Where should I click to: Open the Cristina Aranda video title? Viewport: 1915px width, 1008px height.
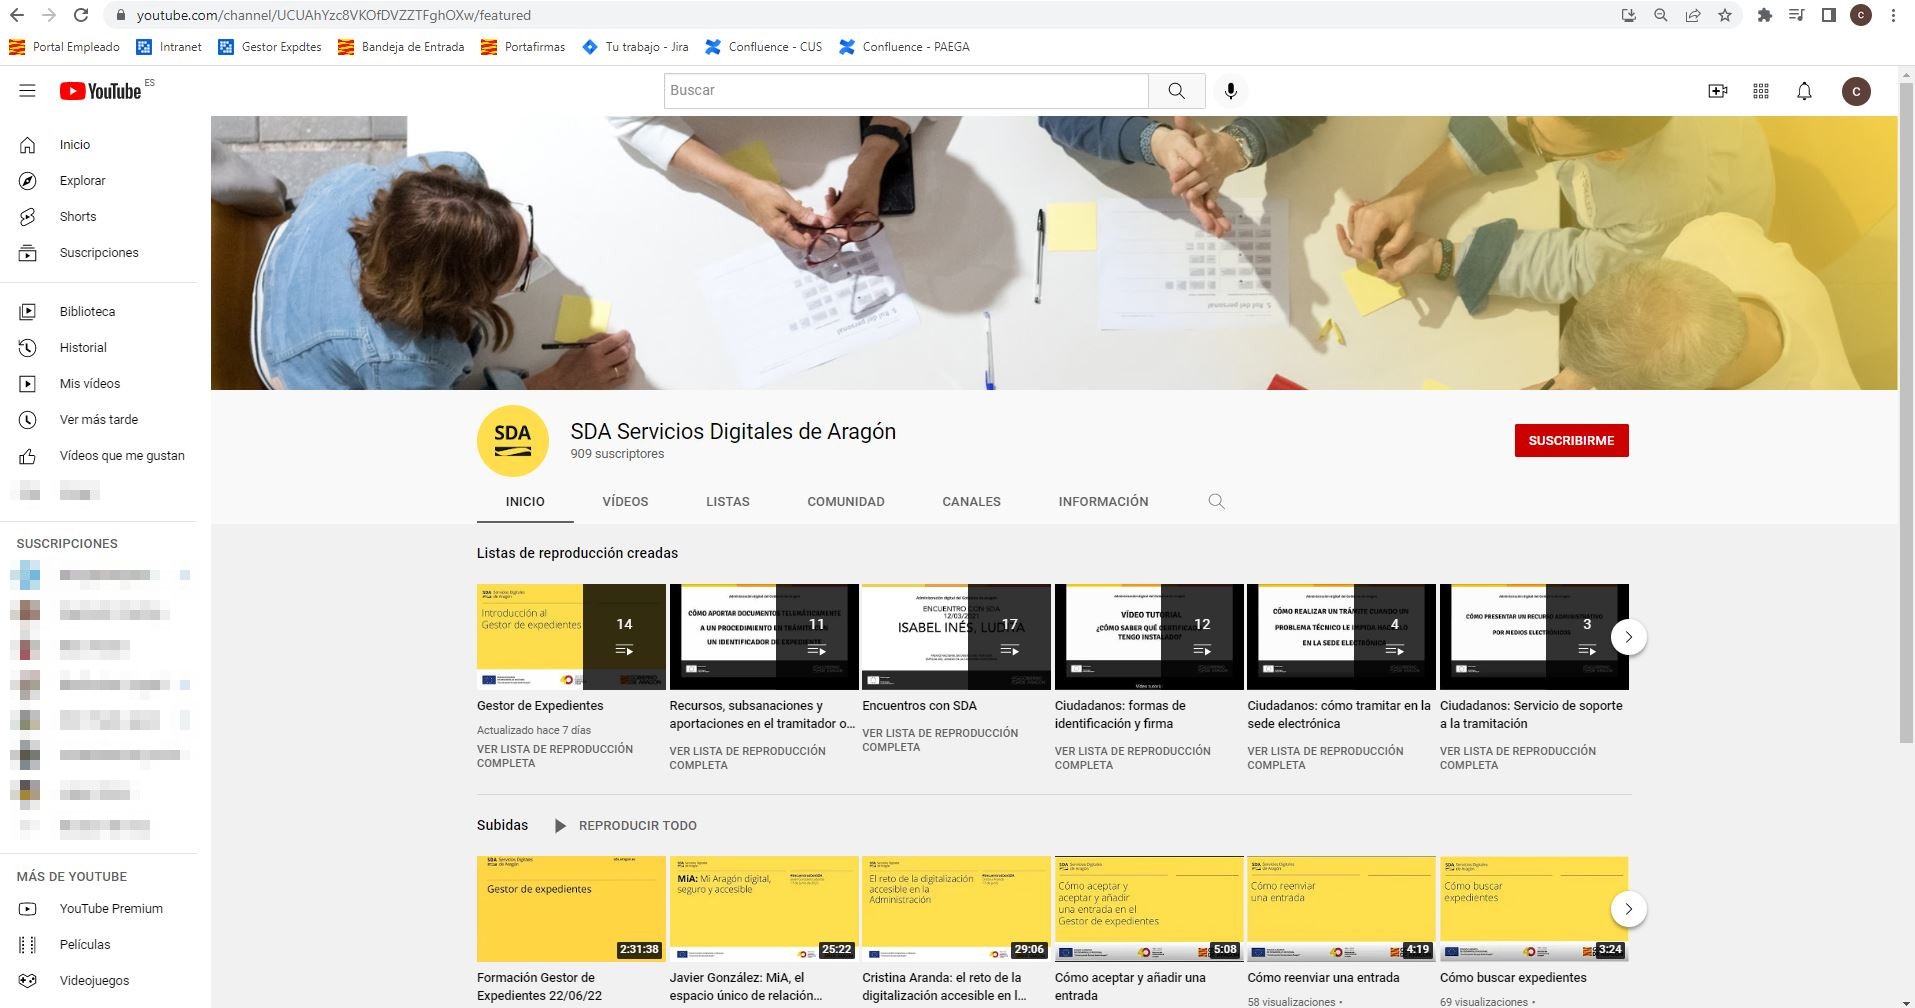944,987
